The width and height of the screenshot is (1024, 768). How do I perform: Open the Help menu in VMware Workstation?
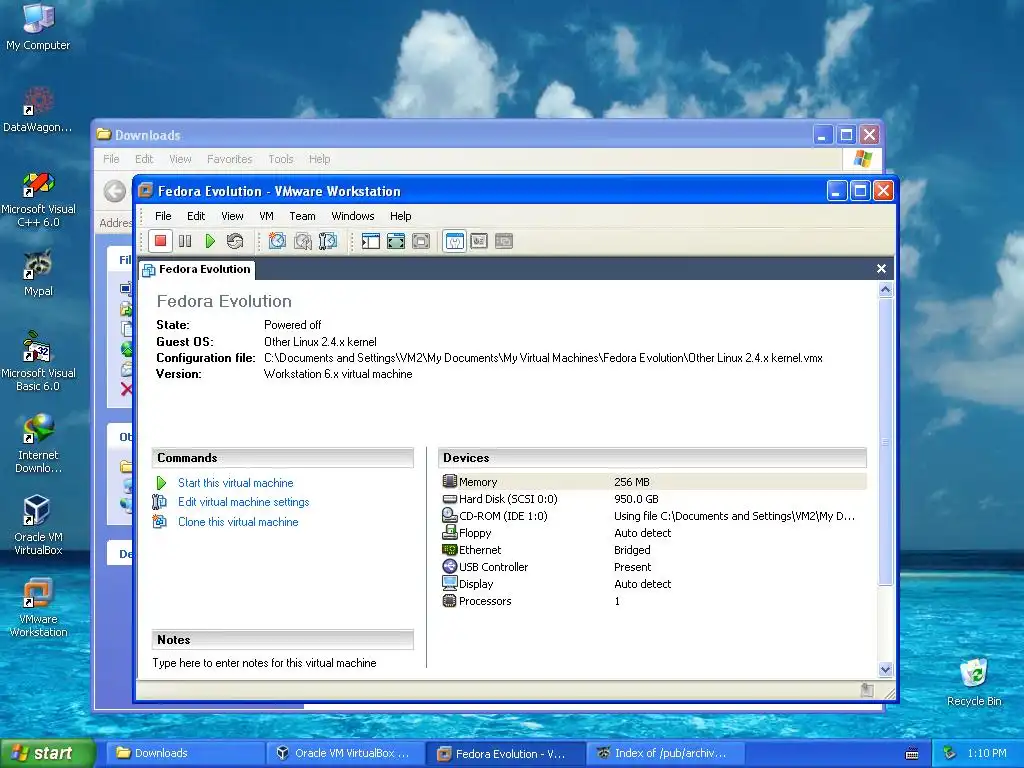point(400,216)
